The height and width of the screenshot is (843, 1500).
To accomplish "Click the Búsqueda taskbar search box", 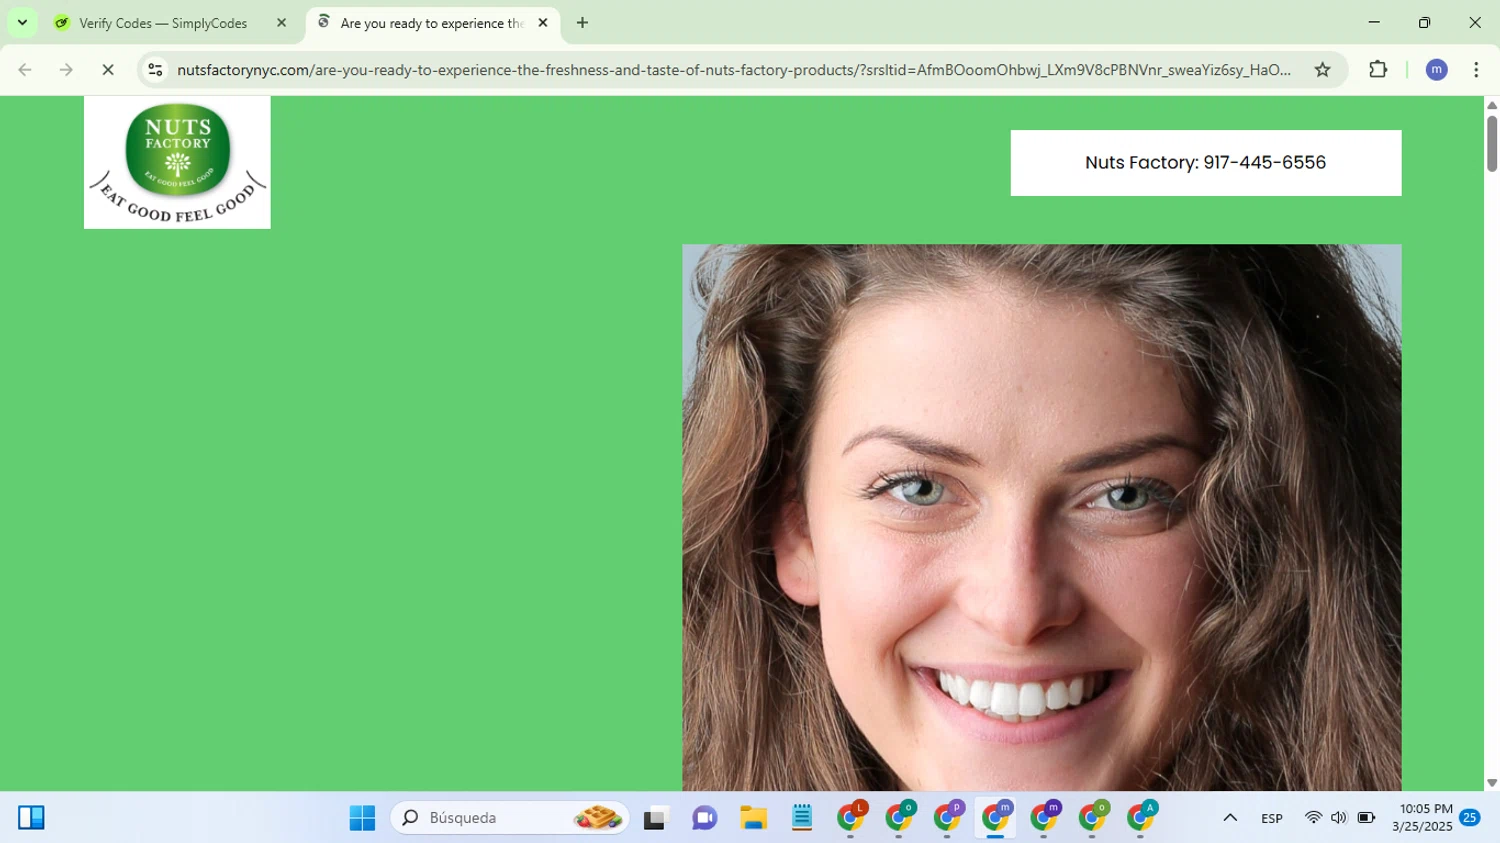I will tap(510, 818).
